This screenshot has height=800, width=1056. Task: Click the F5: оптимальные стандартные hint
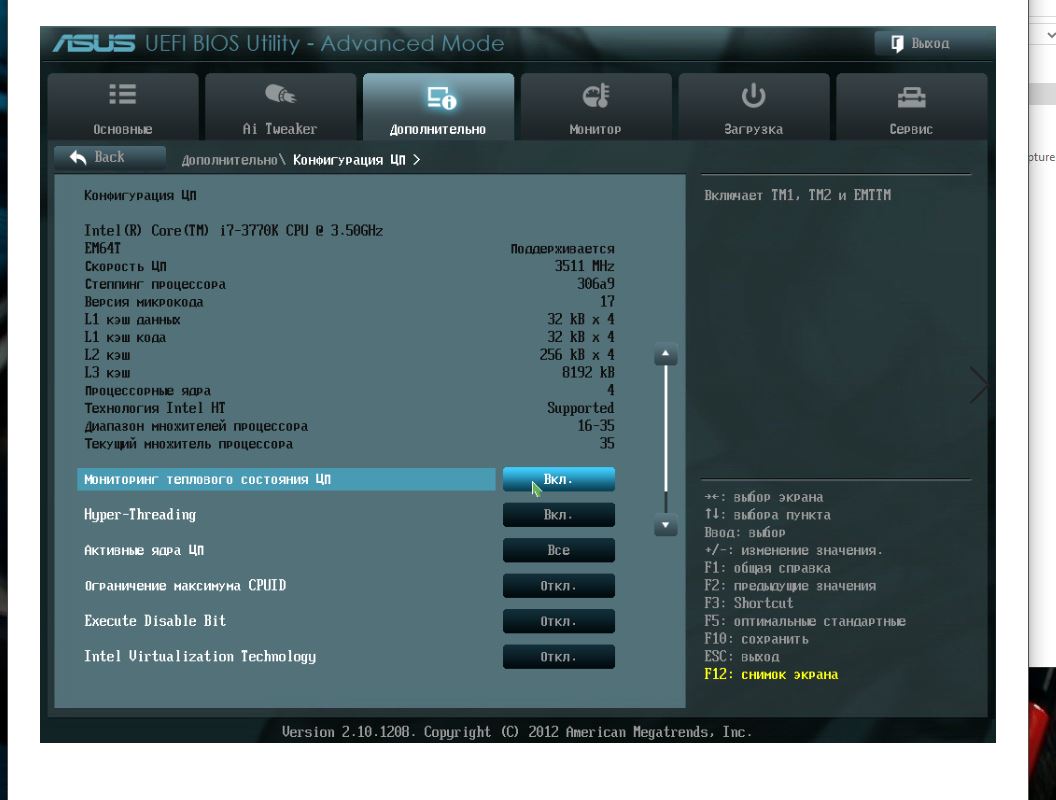coord(805,622)
